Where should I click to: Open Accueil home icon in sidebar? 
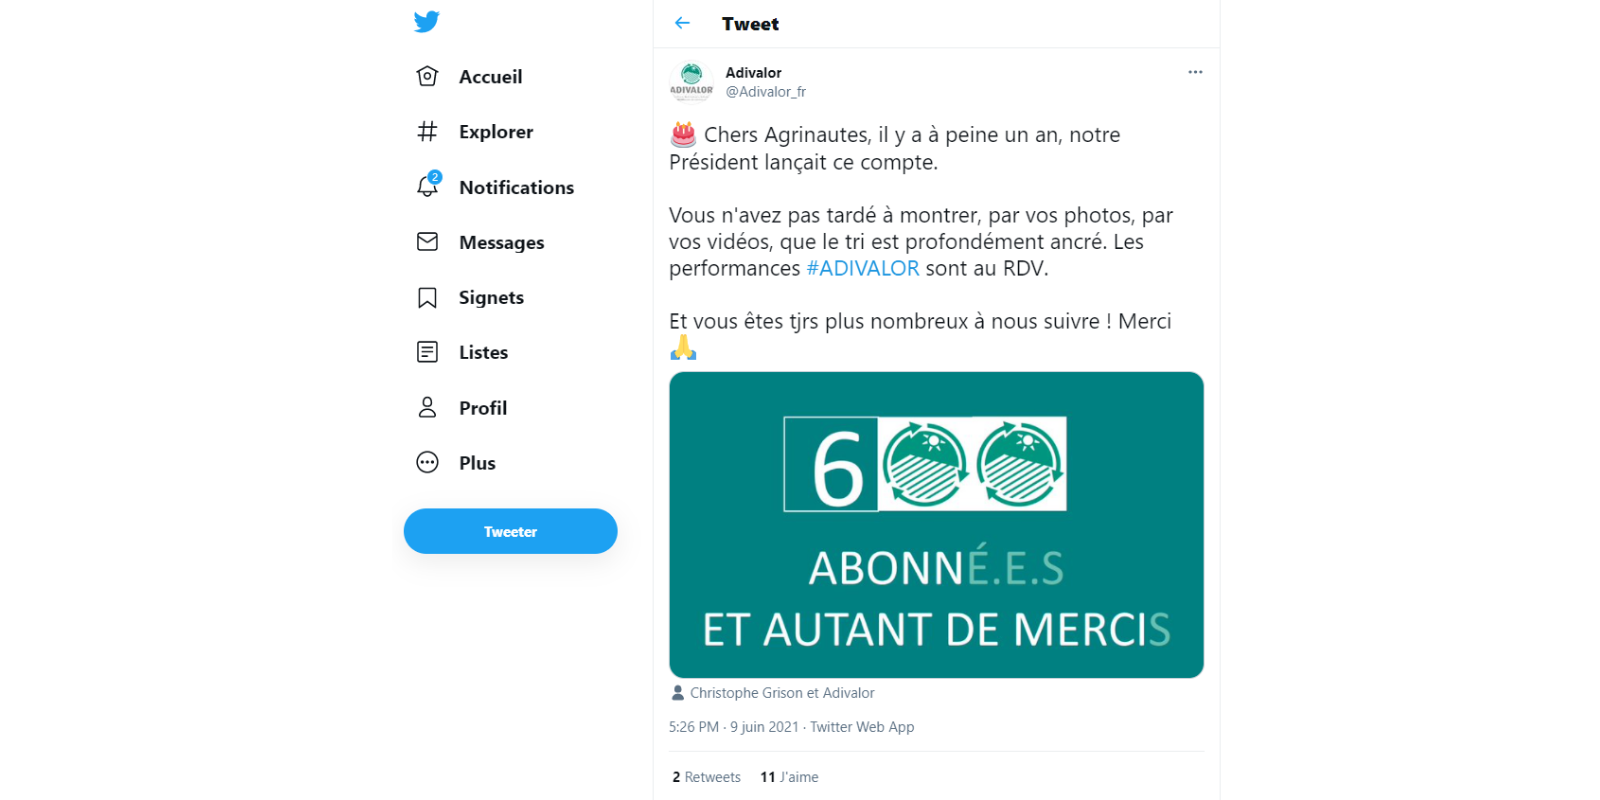click(427, 77)
